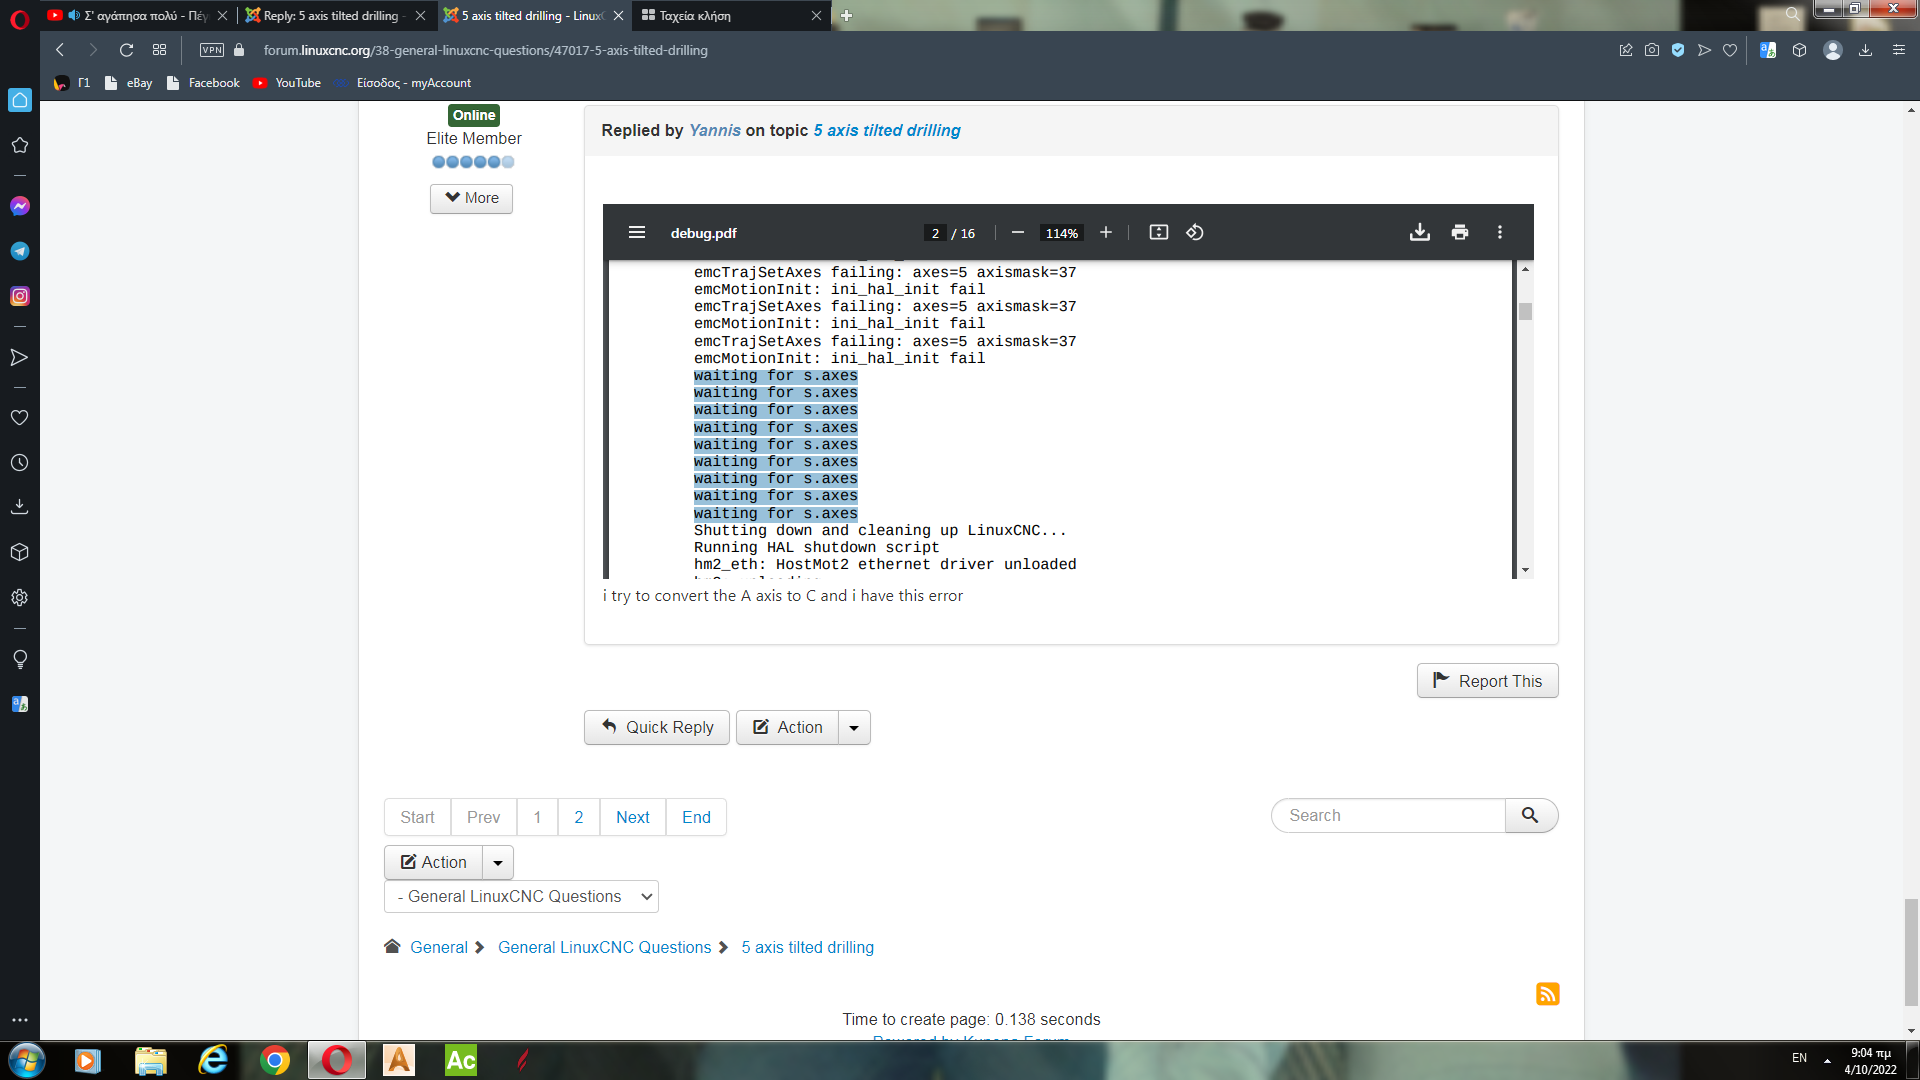Open PDF more actions menu
This screenshot has height=1080, width=1920.
[1499, 233]
